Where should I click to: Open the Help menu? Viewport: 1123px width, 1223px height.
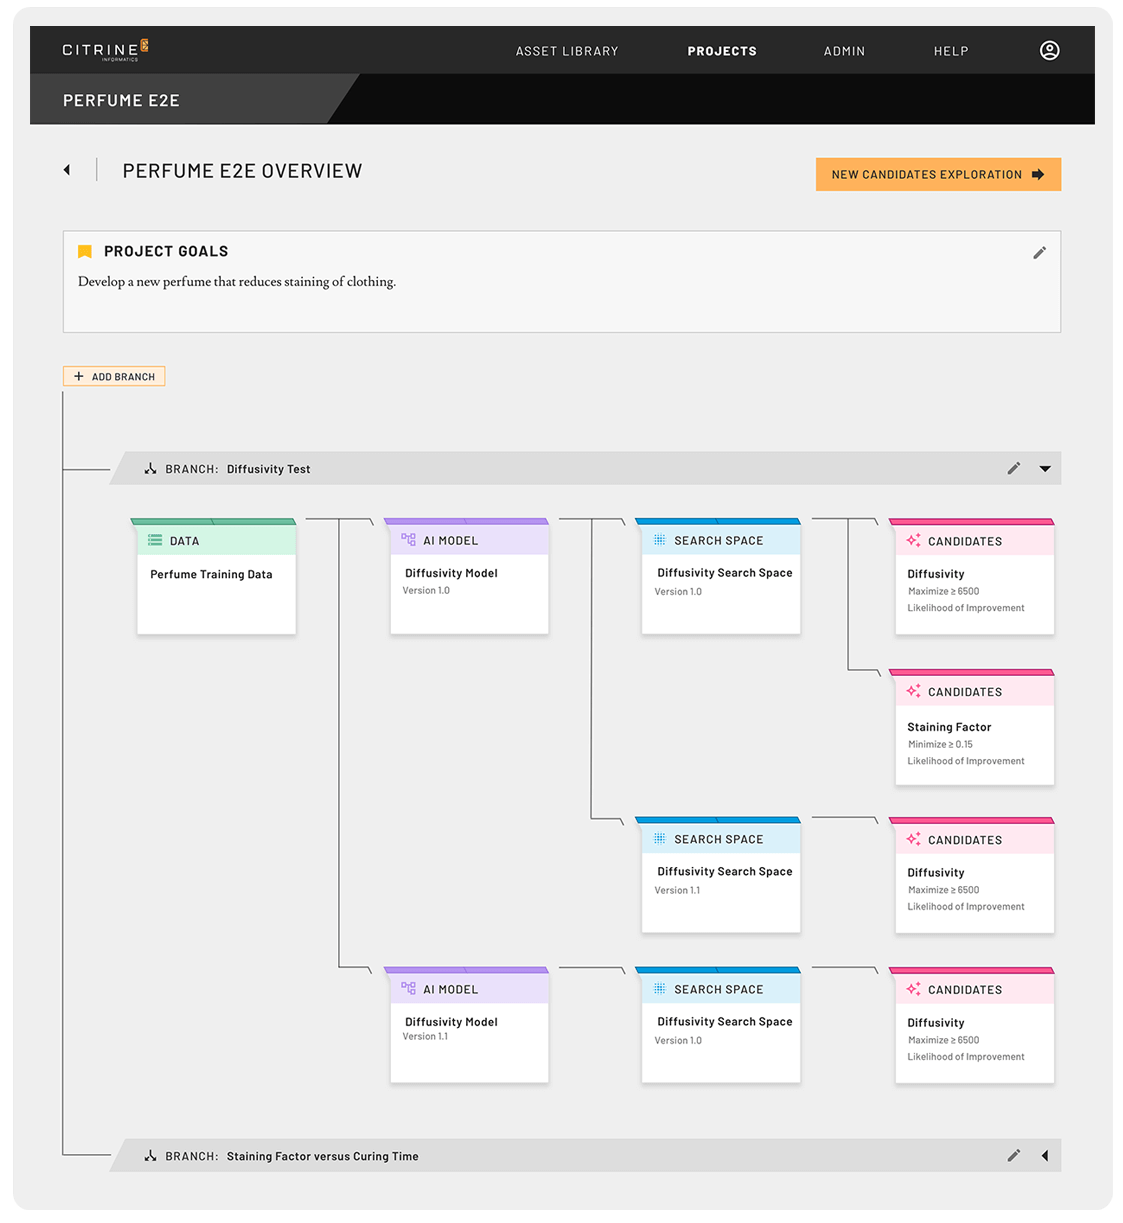click(x=950, y=51)
